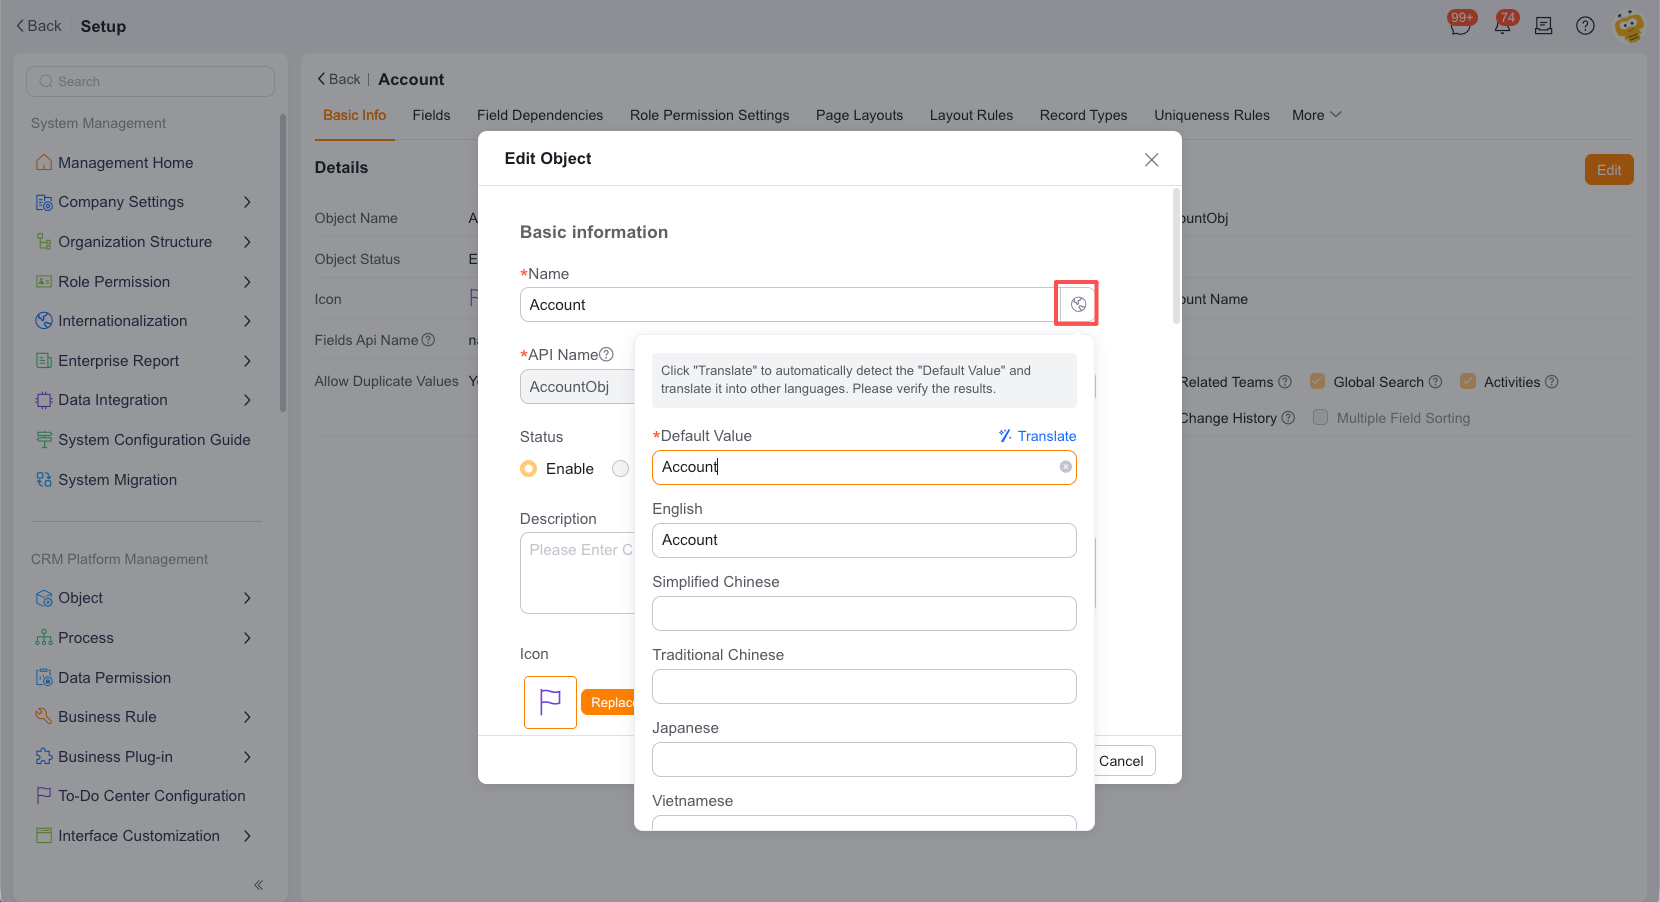Click the help icon next to Activities

pyautogui.click(x=1552, y=382)
